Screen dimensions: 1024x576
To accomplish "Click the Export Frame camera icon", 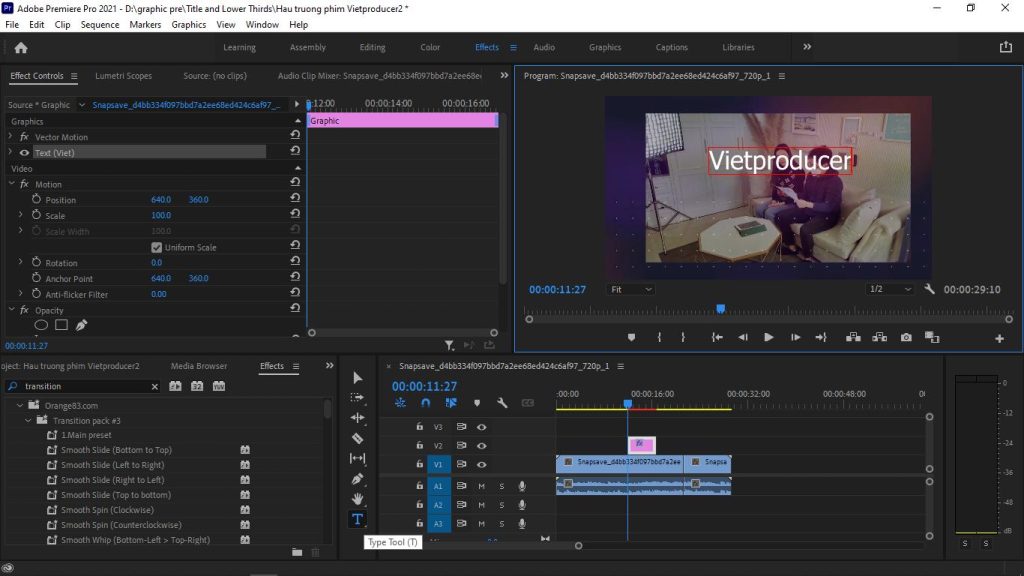I will pyautogui.click(x=905, y=337).
